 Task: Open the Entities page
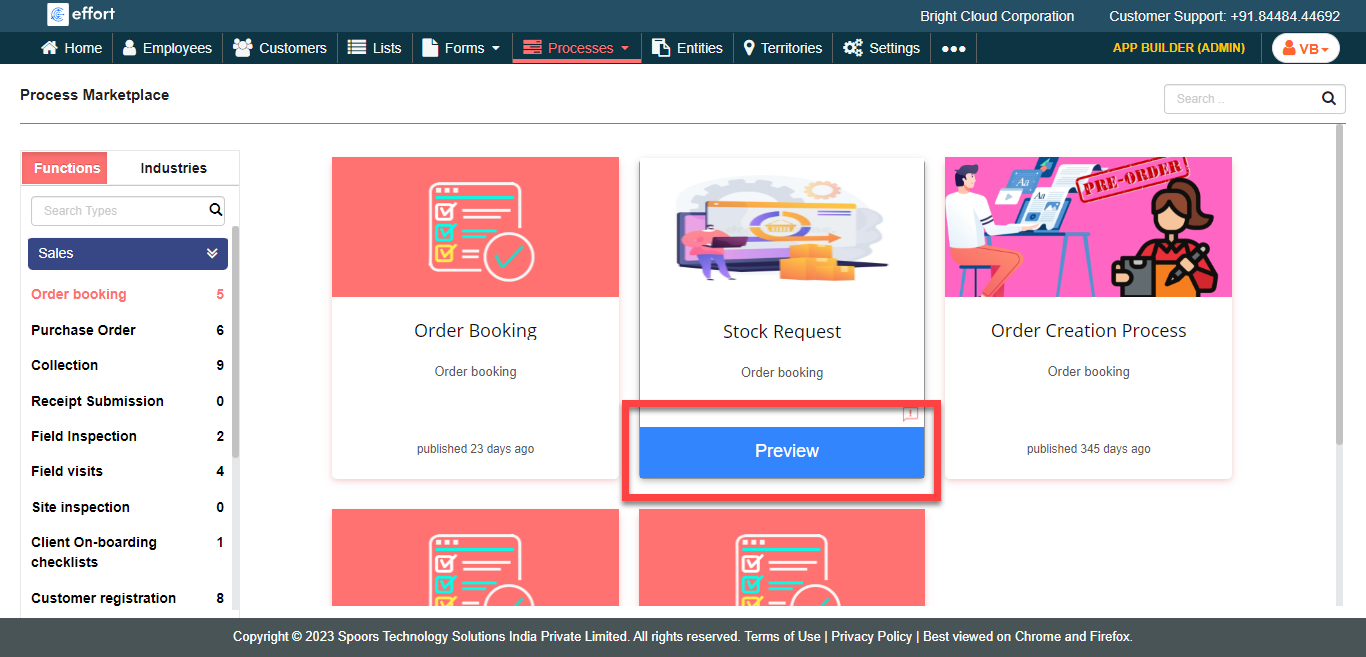click(687, 48)
